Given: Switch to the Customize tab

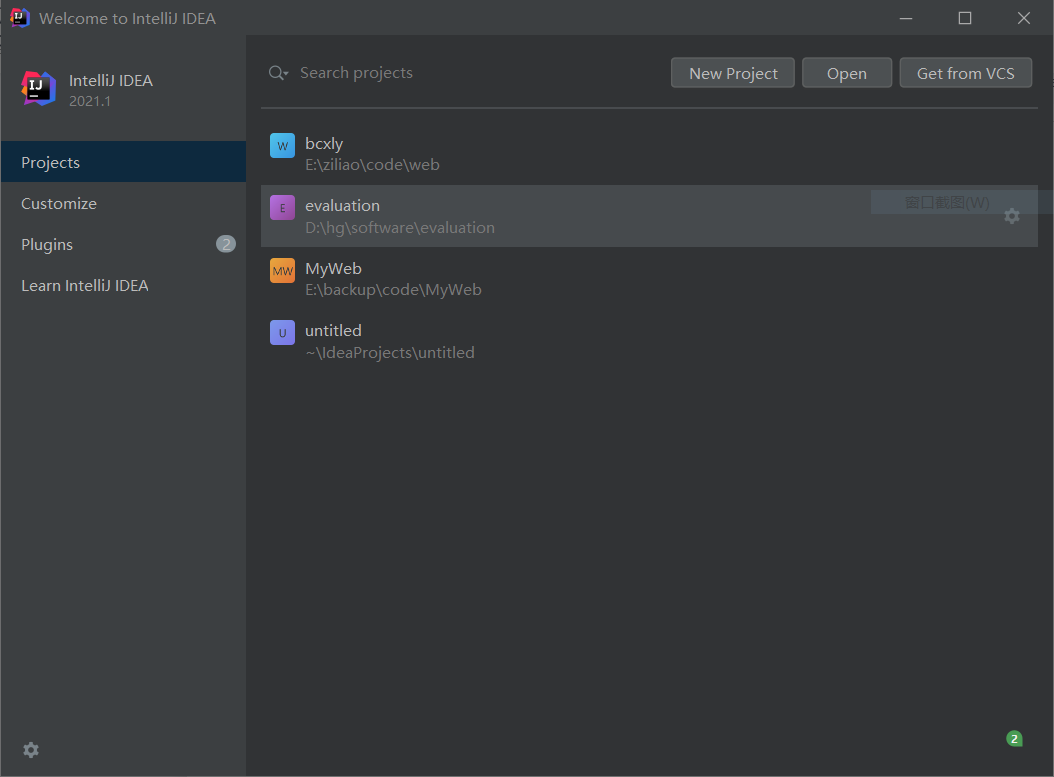Looking at the screenshot, I should [x=124, y=203].
